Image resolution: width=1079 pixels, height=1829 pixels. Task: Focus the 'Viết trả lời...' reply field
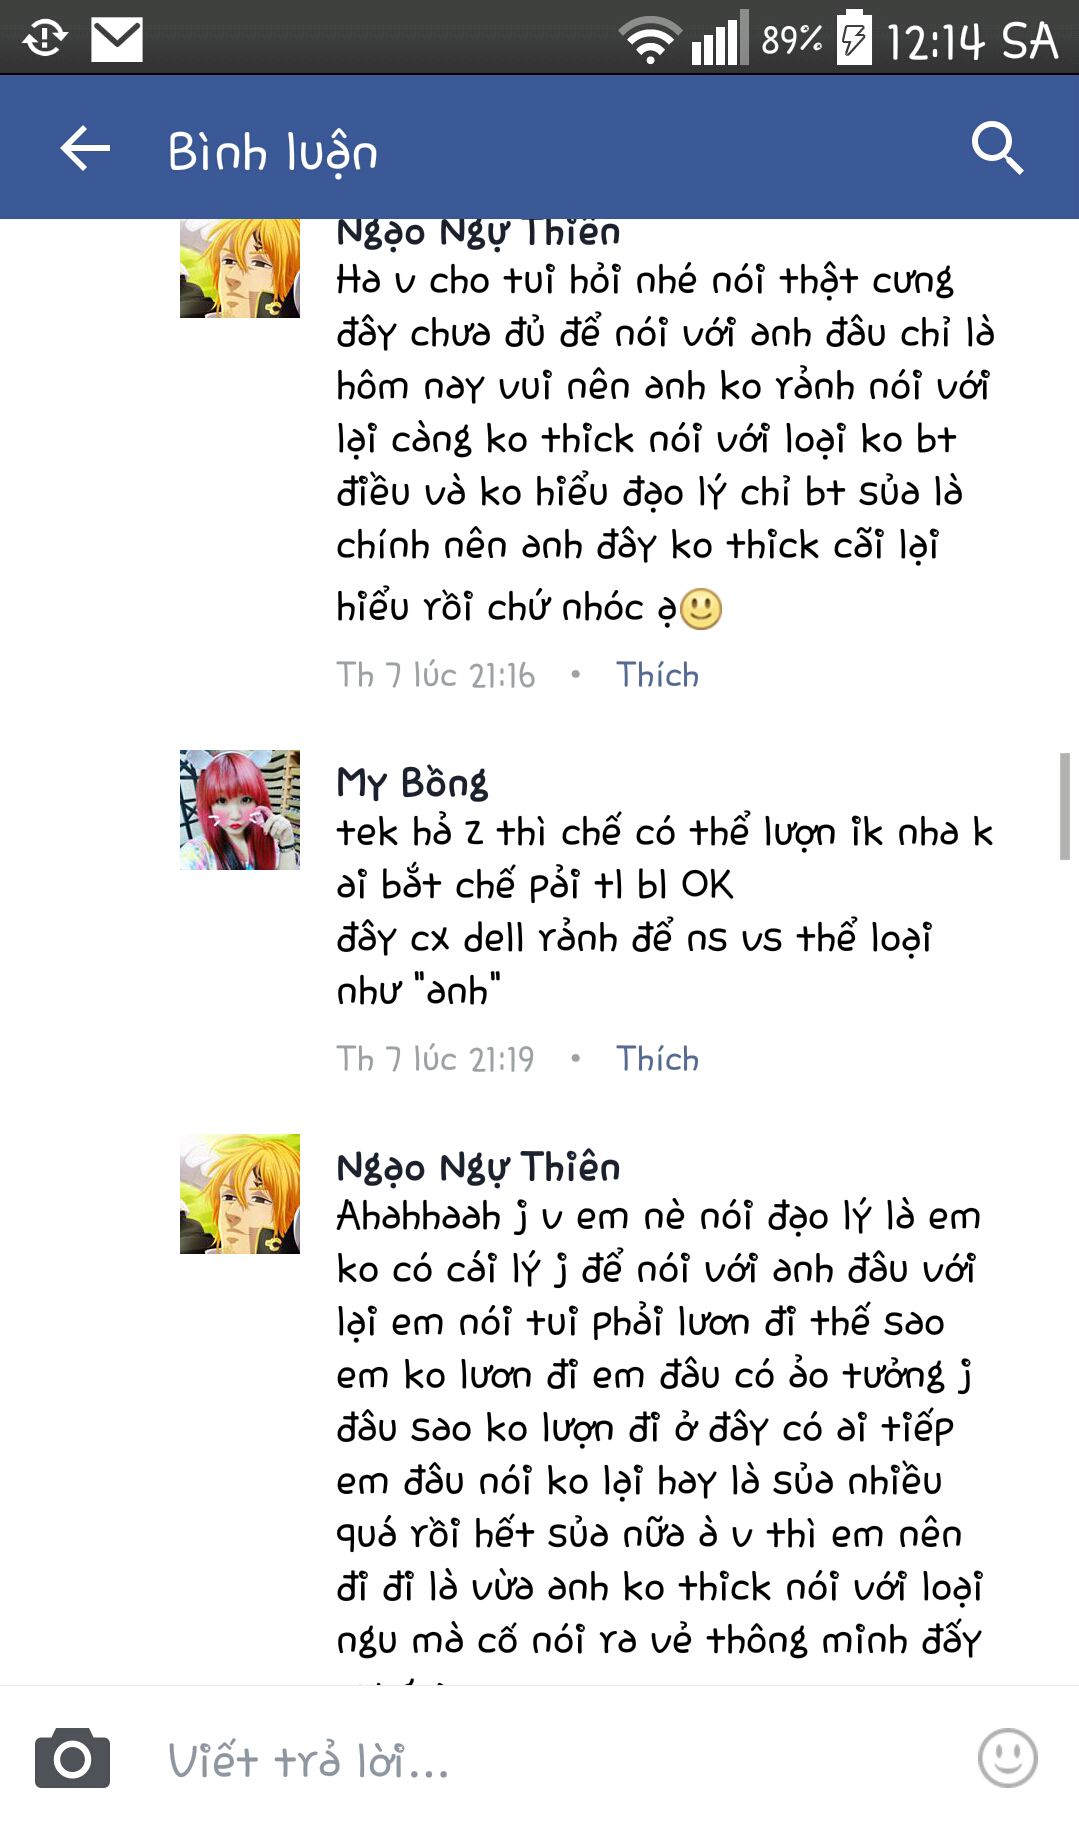[560, 1760]
